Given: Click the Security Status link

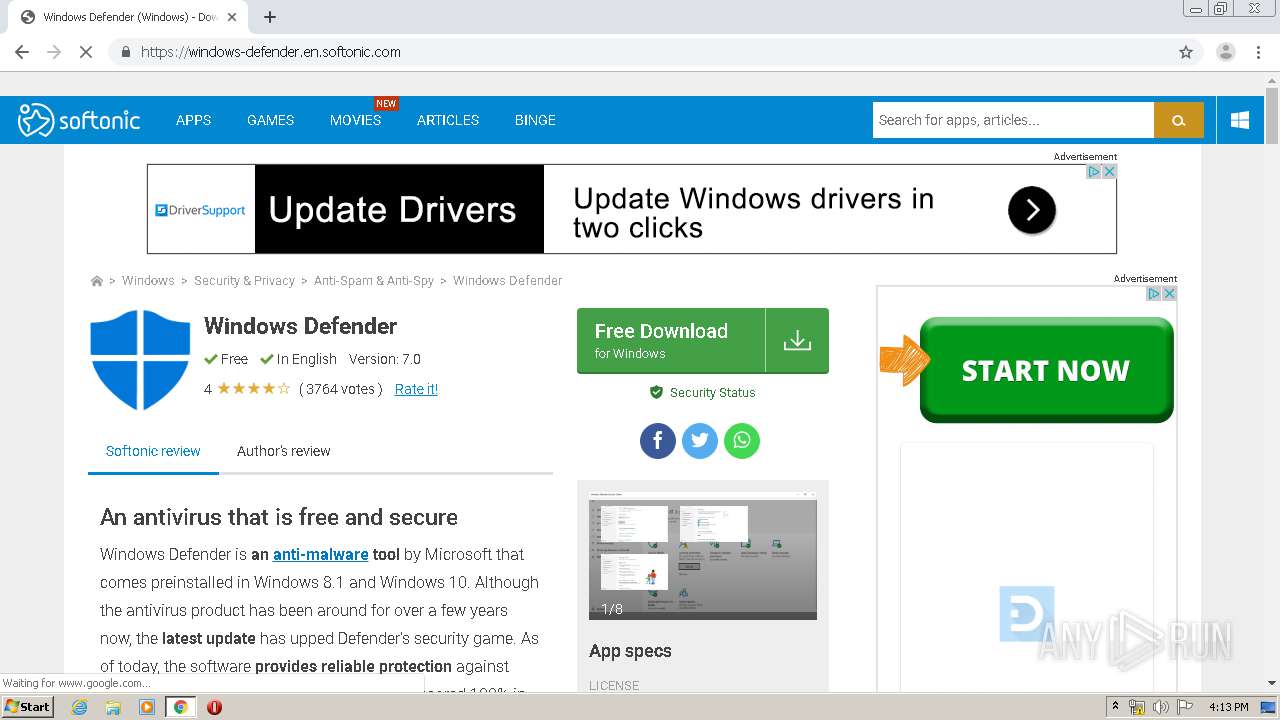Looking at the screenshot, I should coord(703,393).
